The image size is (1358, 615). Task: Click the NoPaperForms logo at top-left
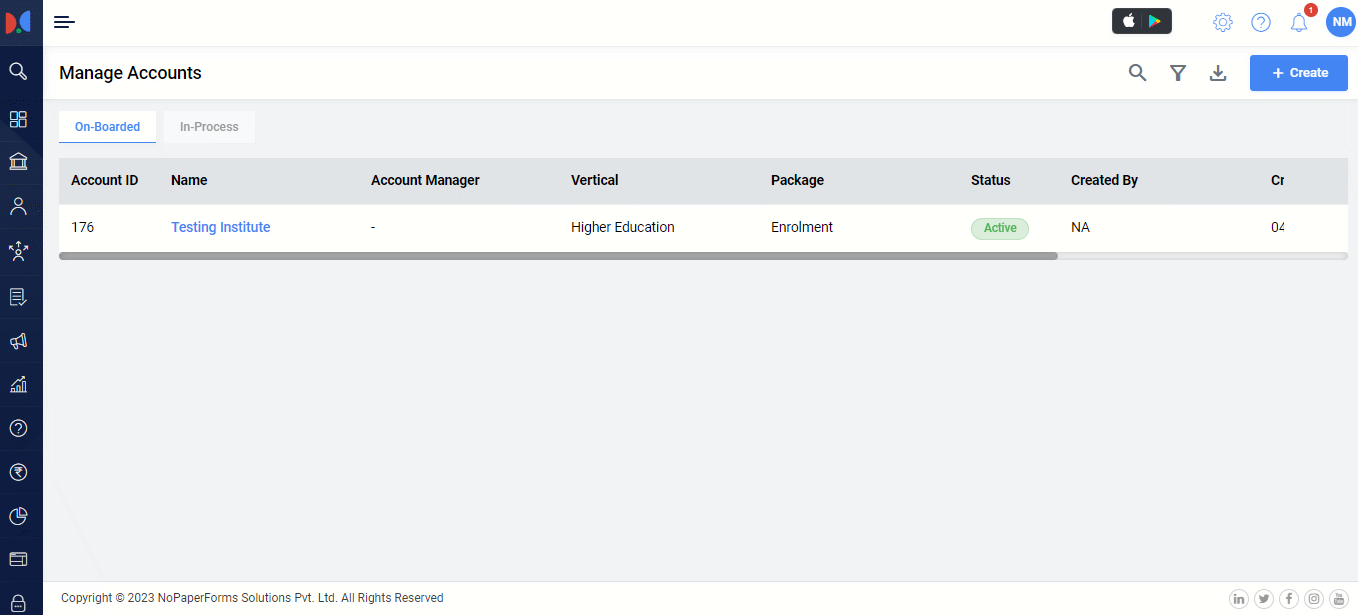(18, 21)
